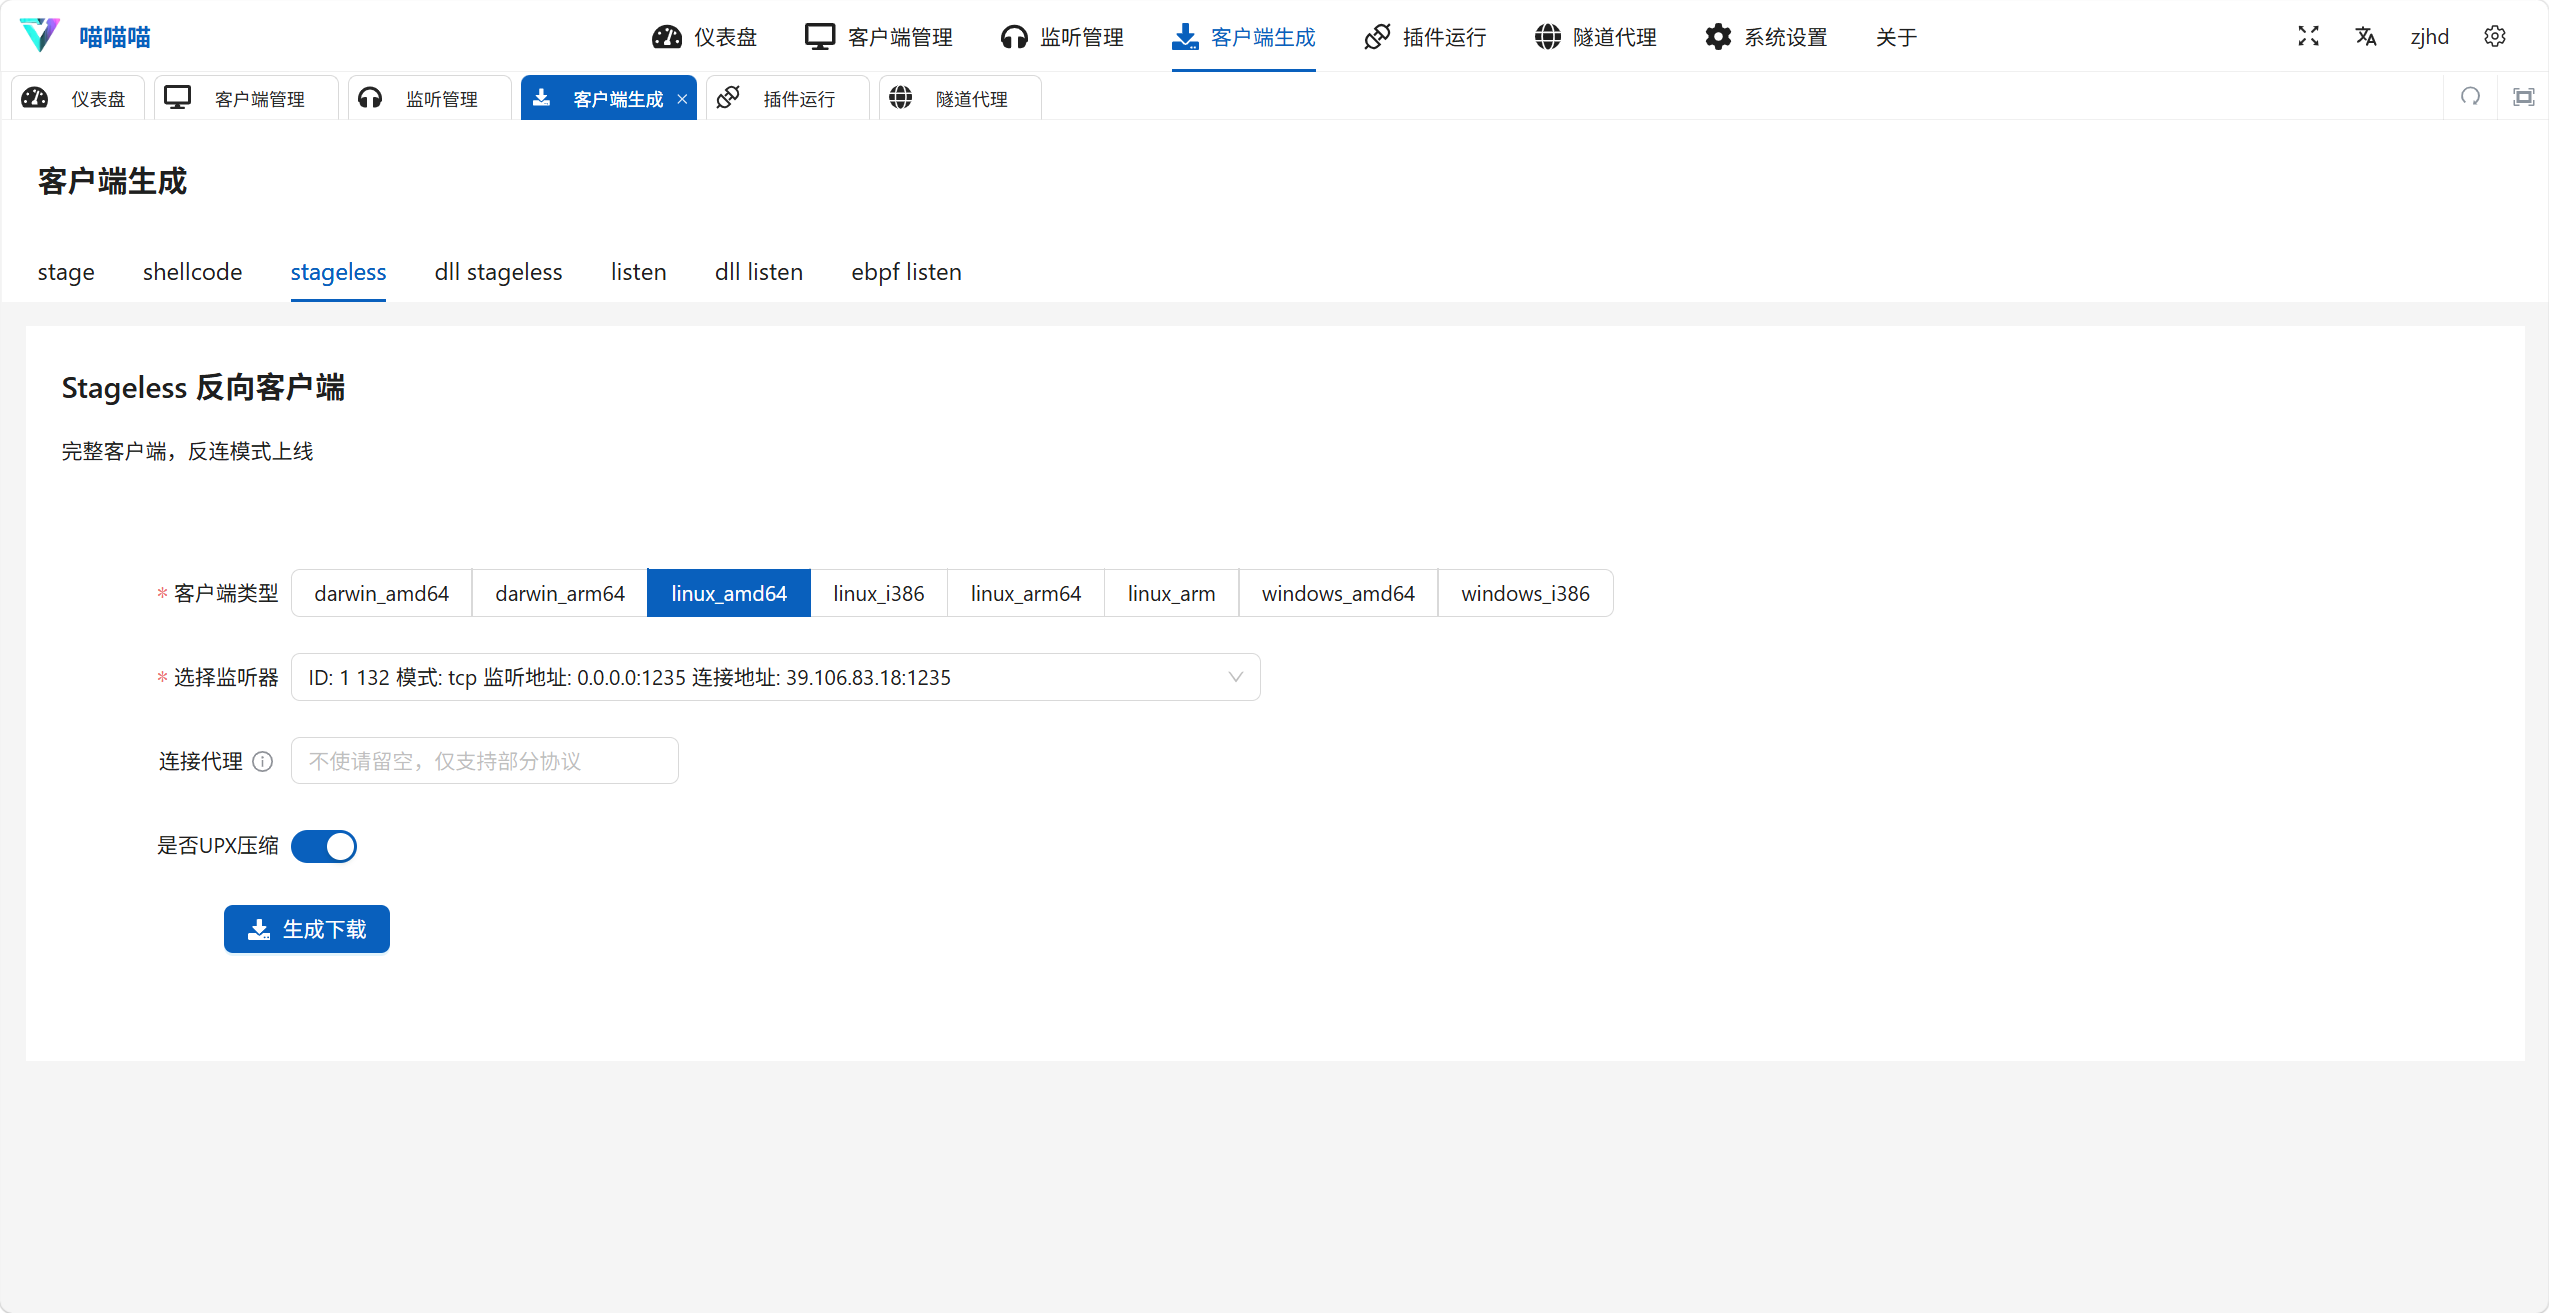Open 隧道代理 in the top navigation
2549x1313 pixels.
click(x=1595, y=37)
